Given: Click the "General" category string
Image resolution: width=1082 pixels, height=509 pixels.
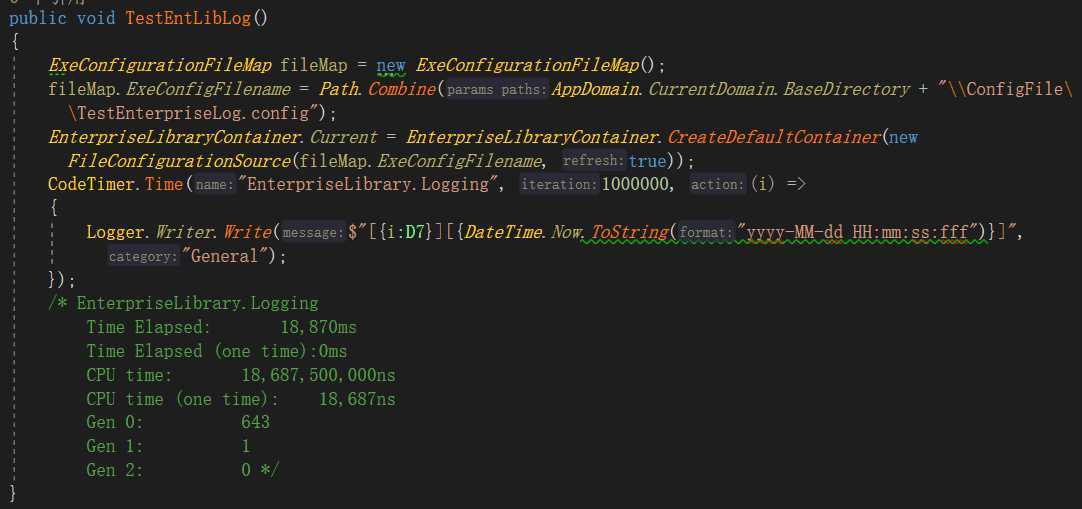Looking at the screenshot, I should point(224,257).
